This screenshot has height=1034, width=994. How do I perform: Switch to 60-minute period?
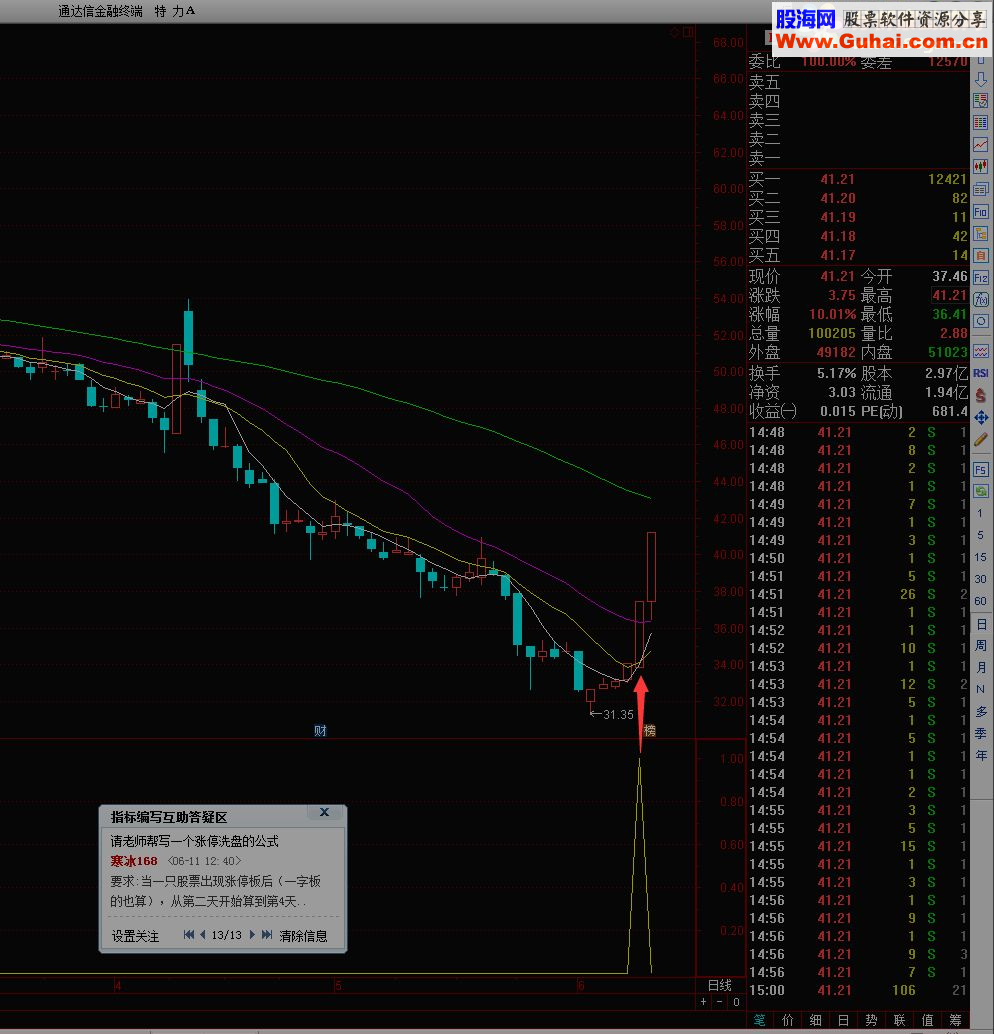[x=980, y=601]
